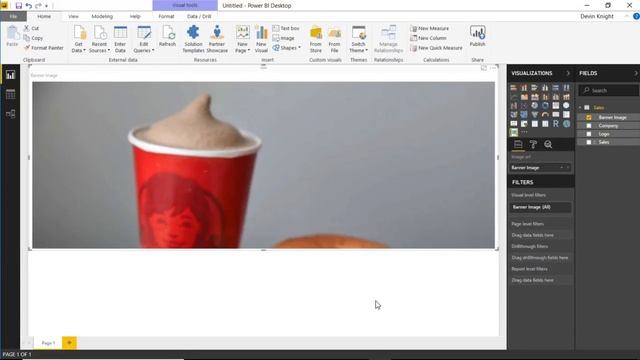Screen dimensions: 640x360
Task: Open the Enter Data dialog
Action: point(120,39)
